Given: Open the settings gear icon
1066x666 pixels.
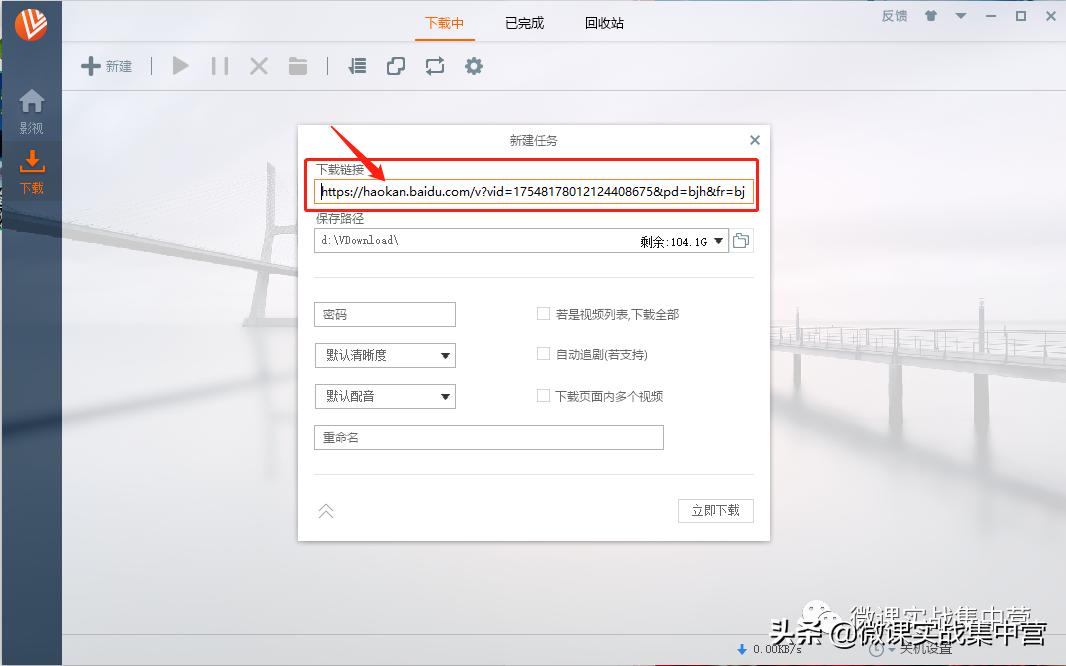Looking at the screenshot, I should pos(473,65).
